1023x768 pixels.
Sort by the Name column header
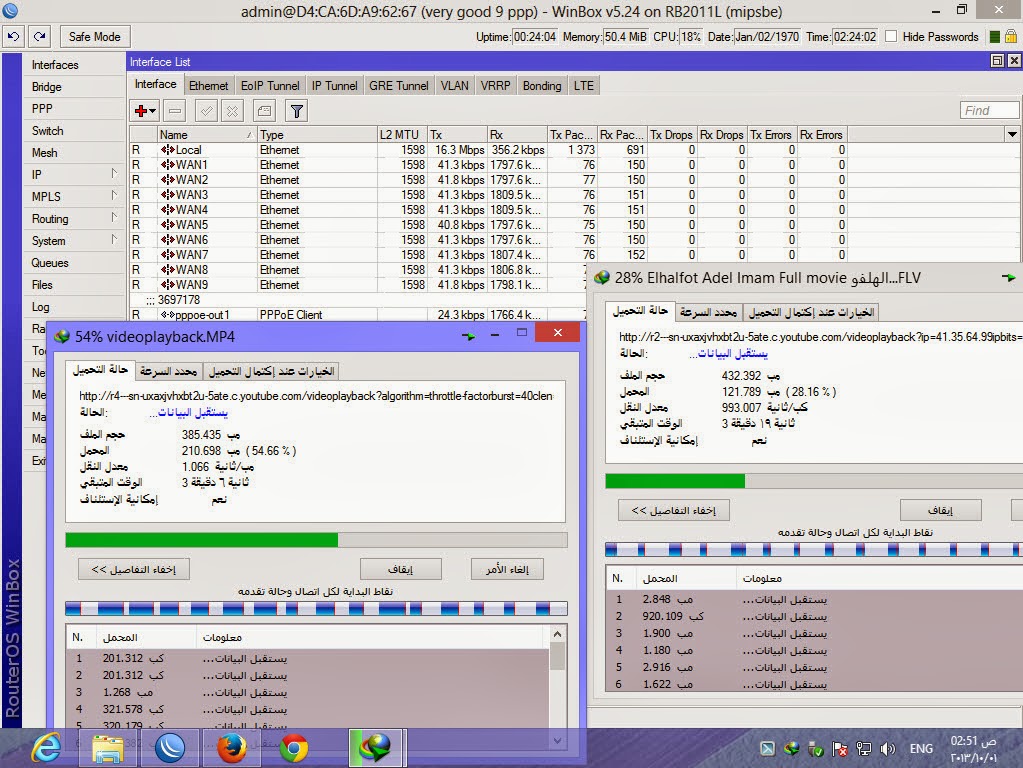[207, 134]
